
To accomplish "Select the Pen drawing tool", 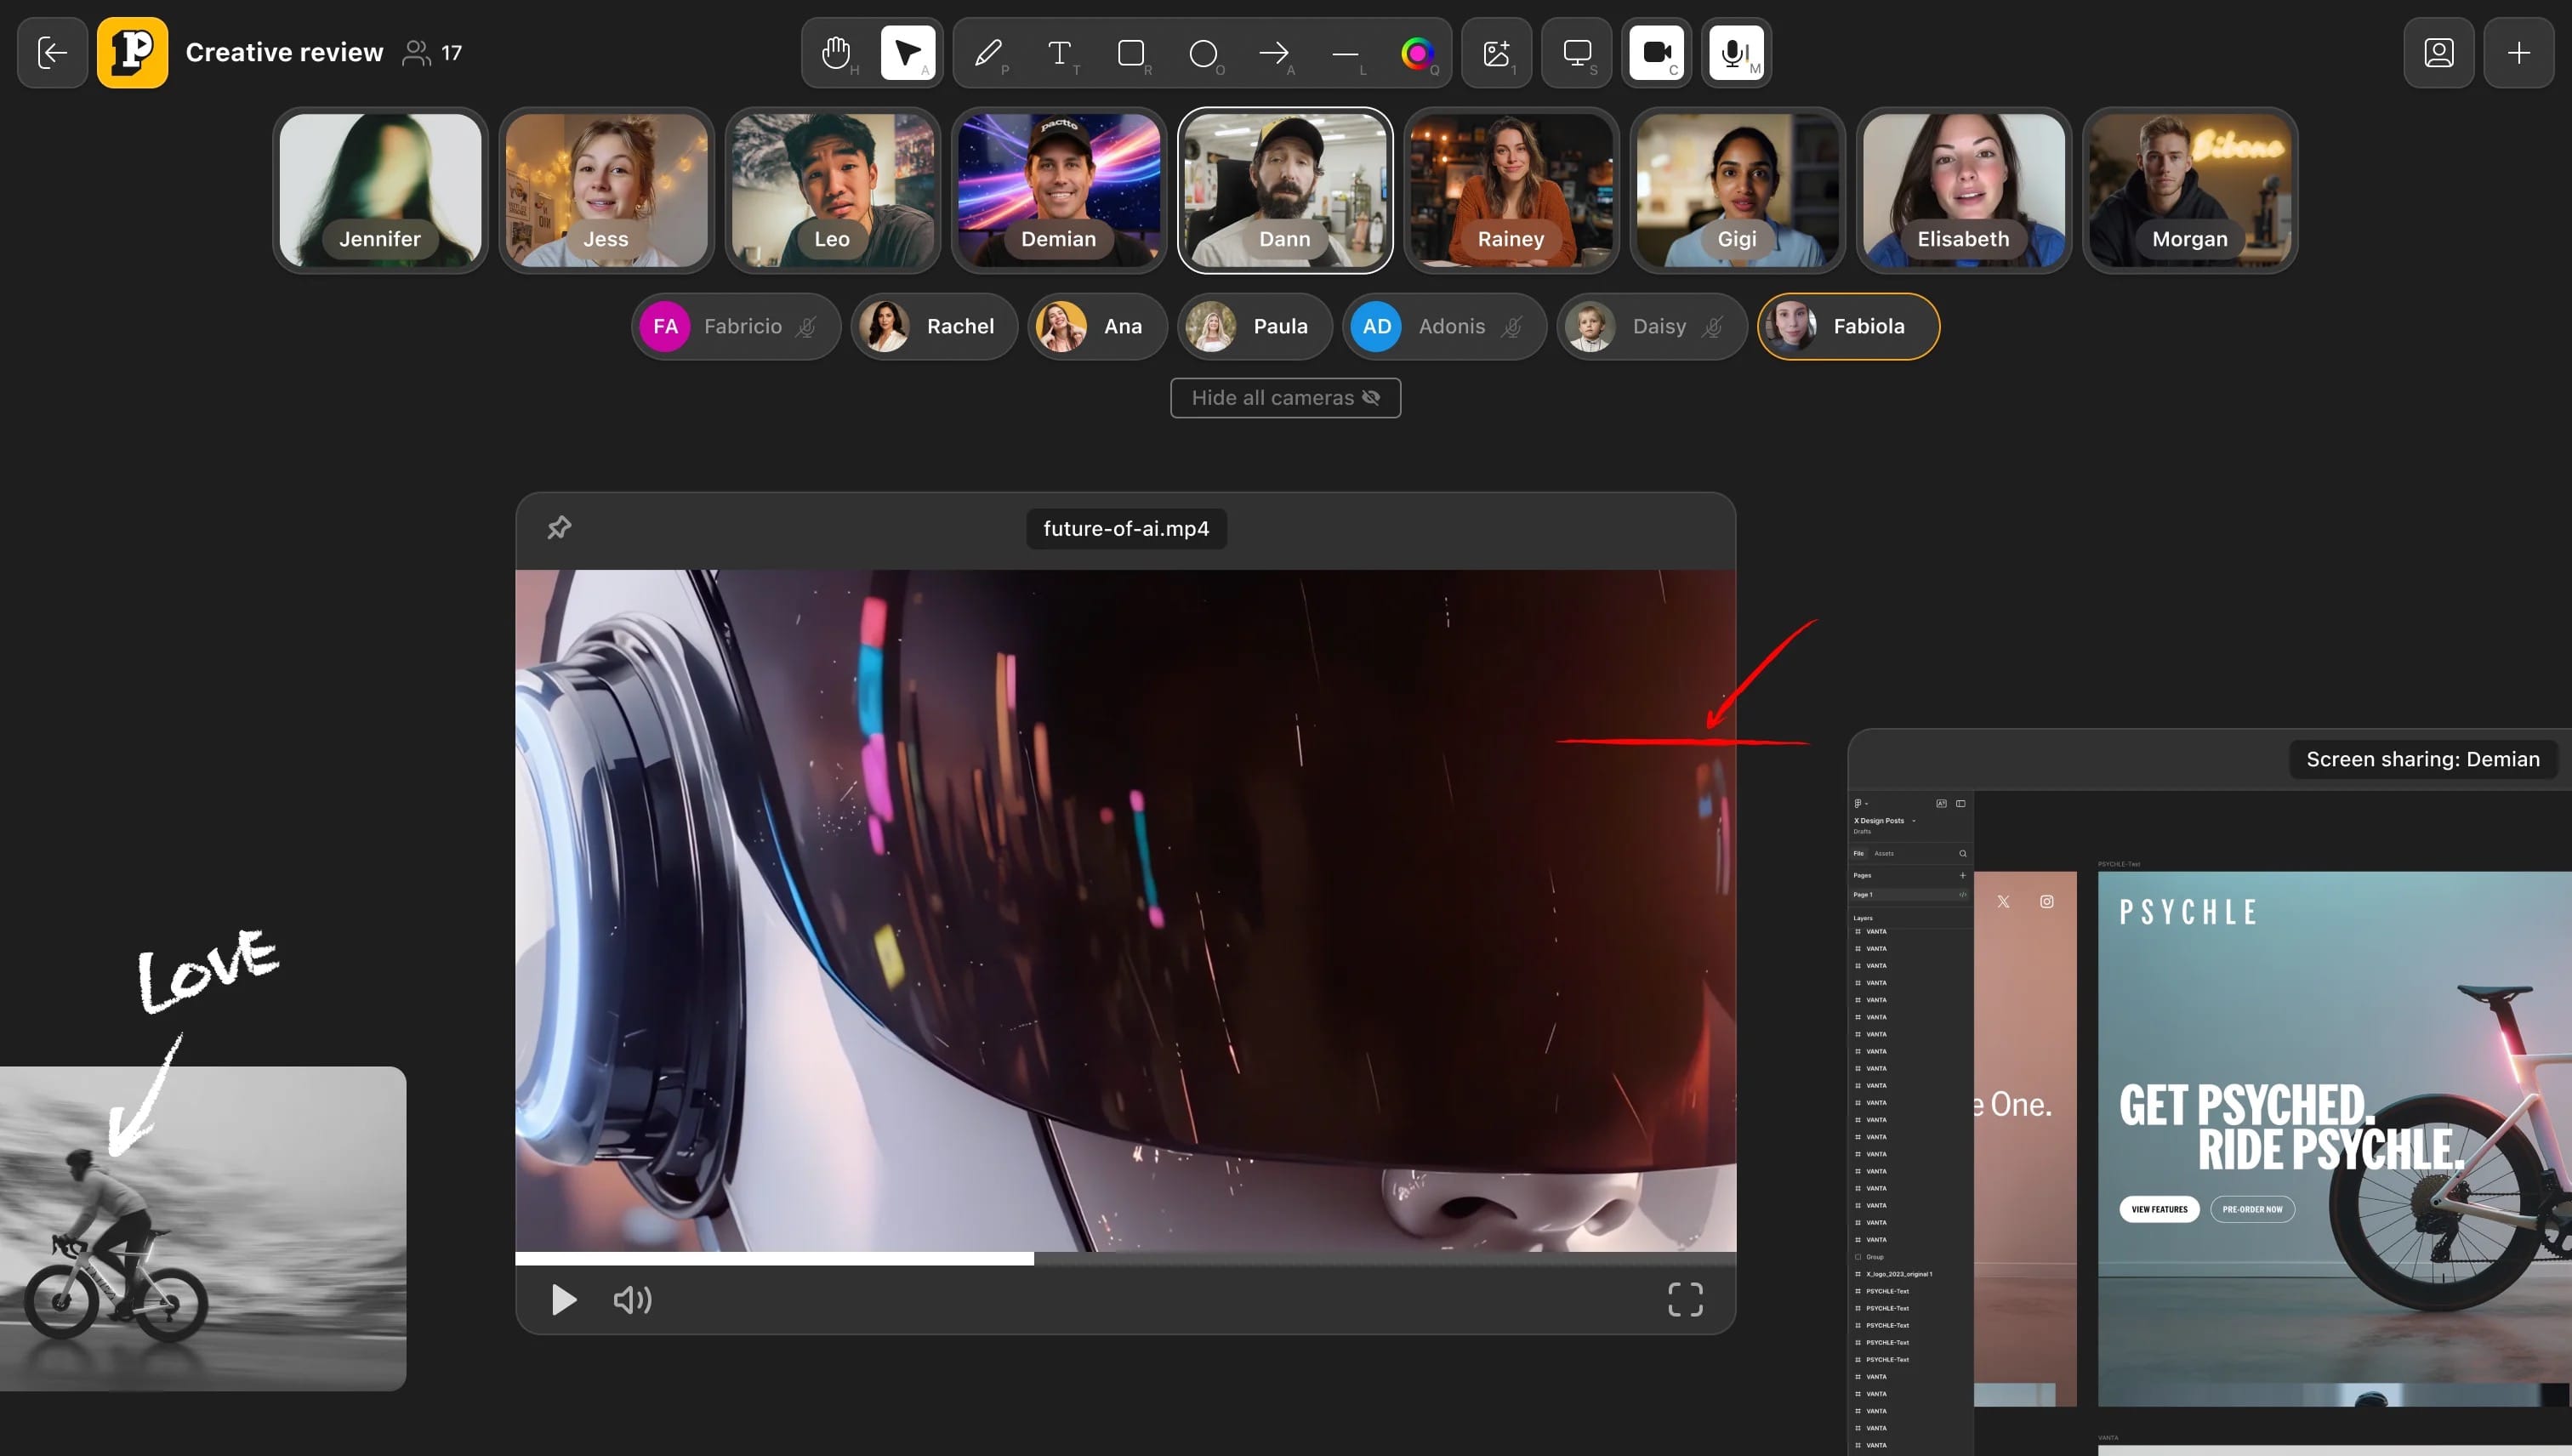I will (x=988, y=52).
